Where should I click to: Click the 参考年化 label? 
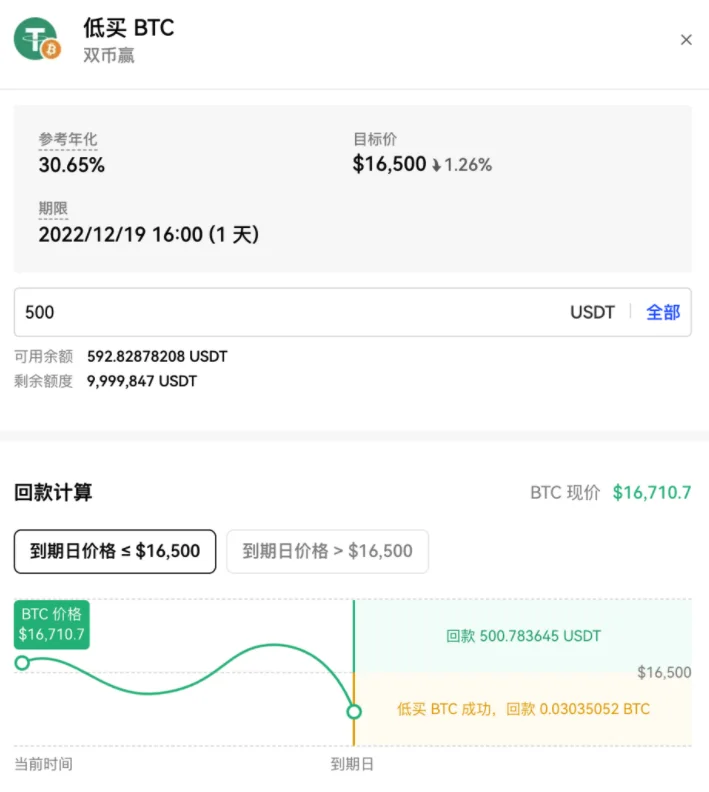(68, 139)
